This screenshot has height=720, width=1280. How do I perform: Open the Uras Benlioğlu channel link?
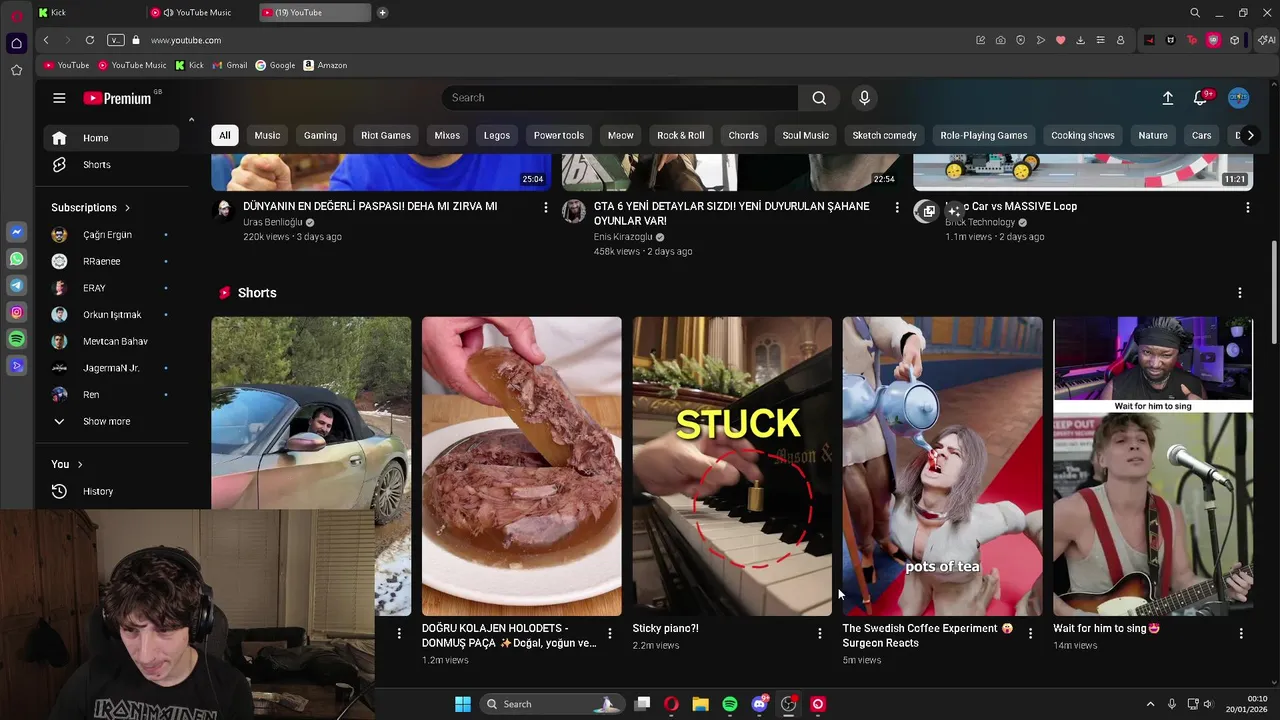coord(272,223)
